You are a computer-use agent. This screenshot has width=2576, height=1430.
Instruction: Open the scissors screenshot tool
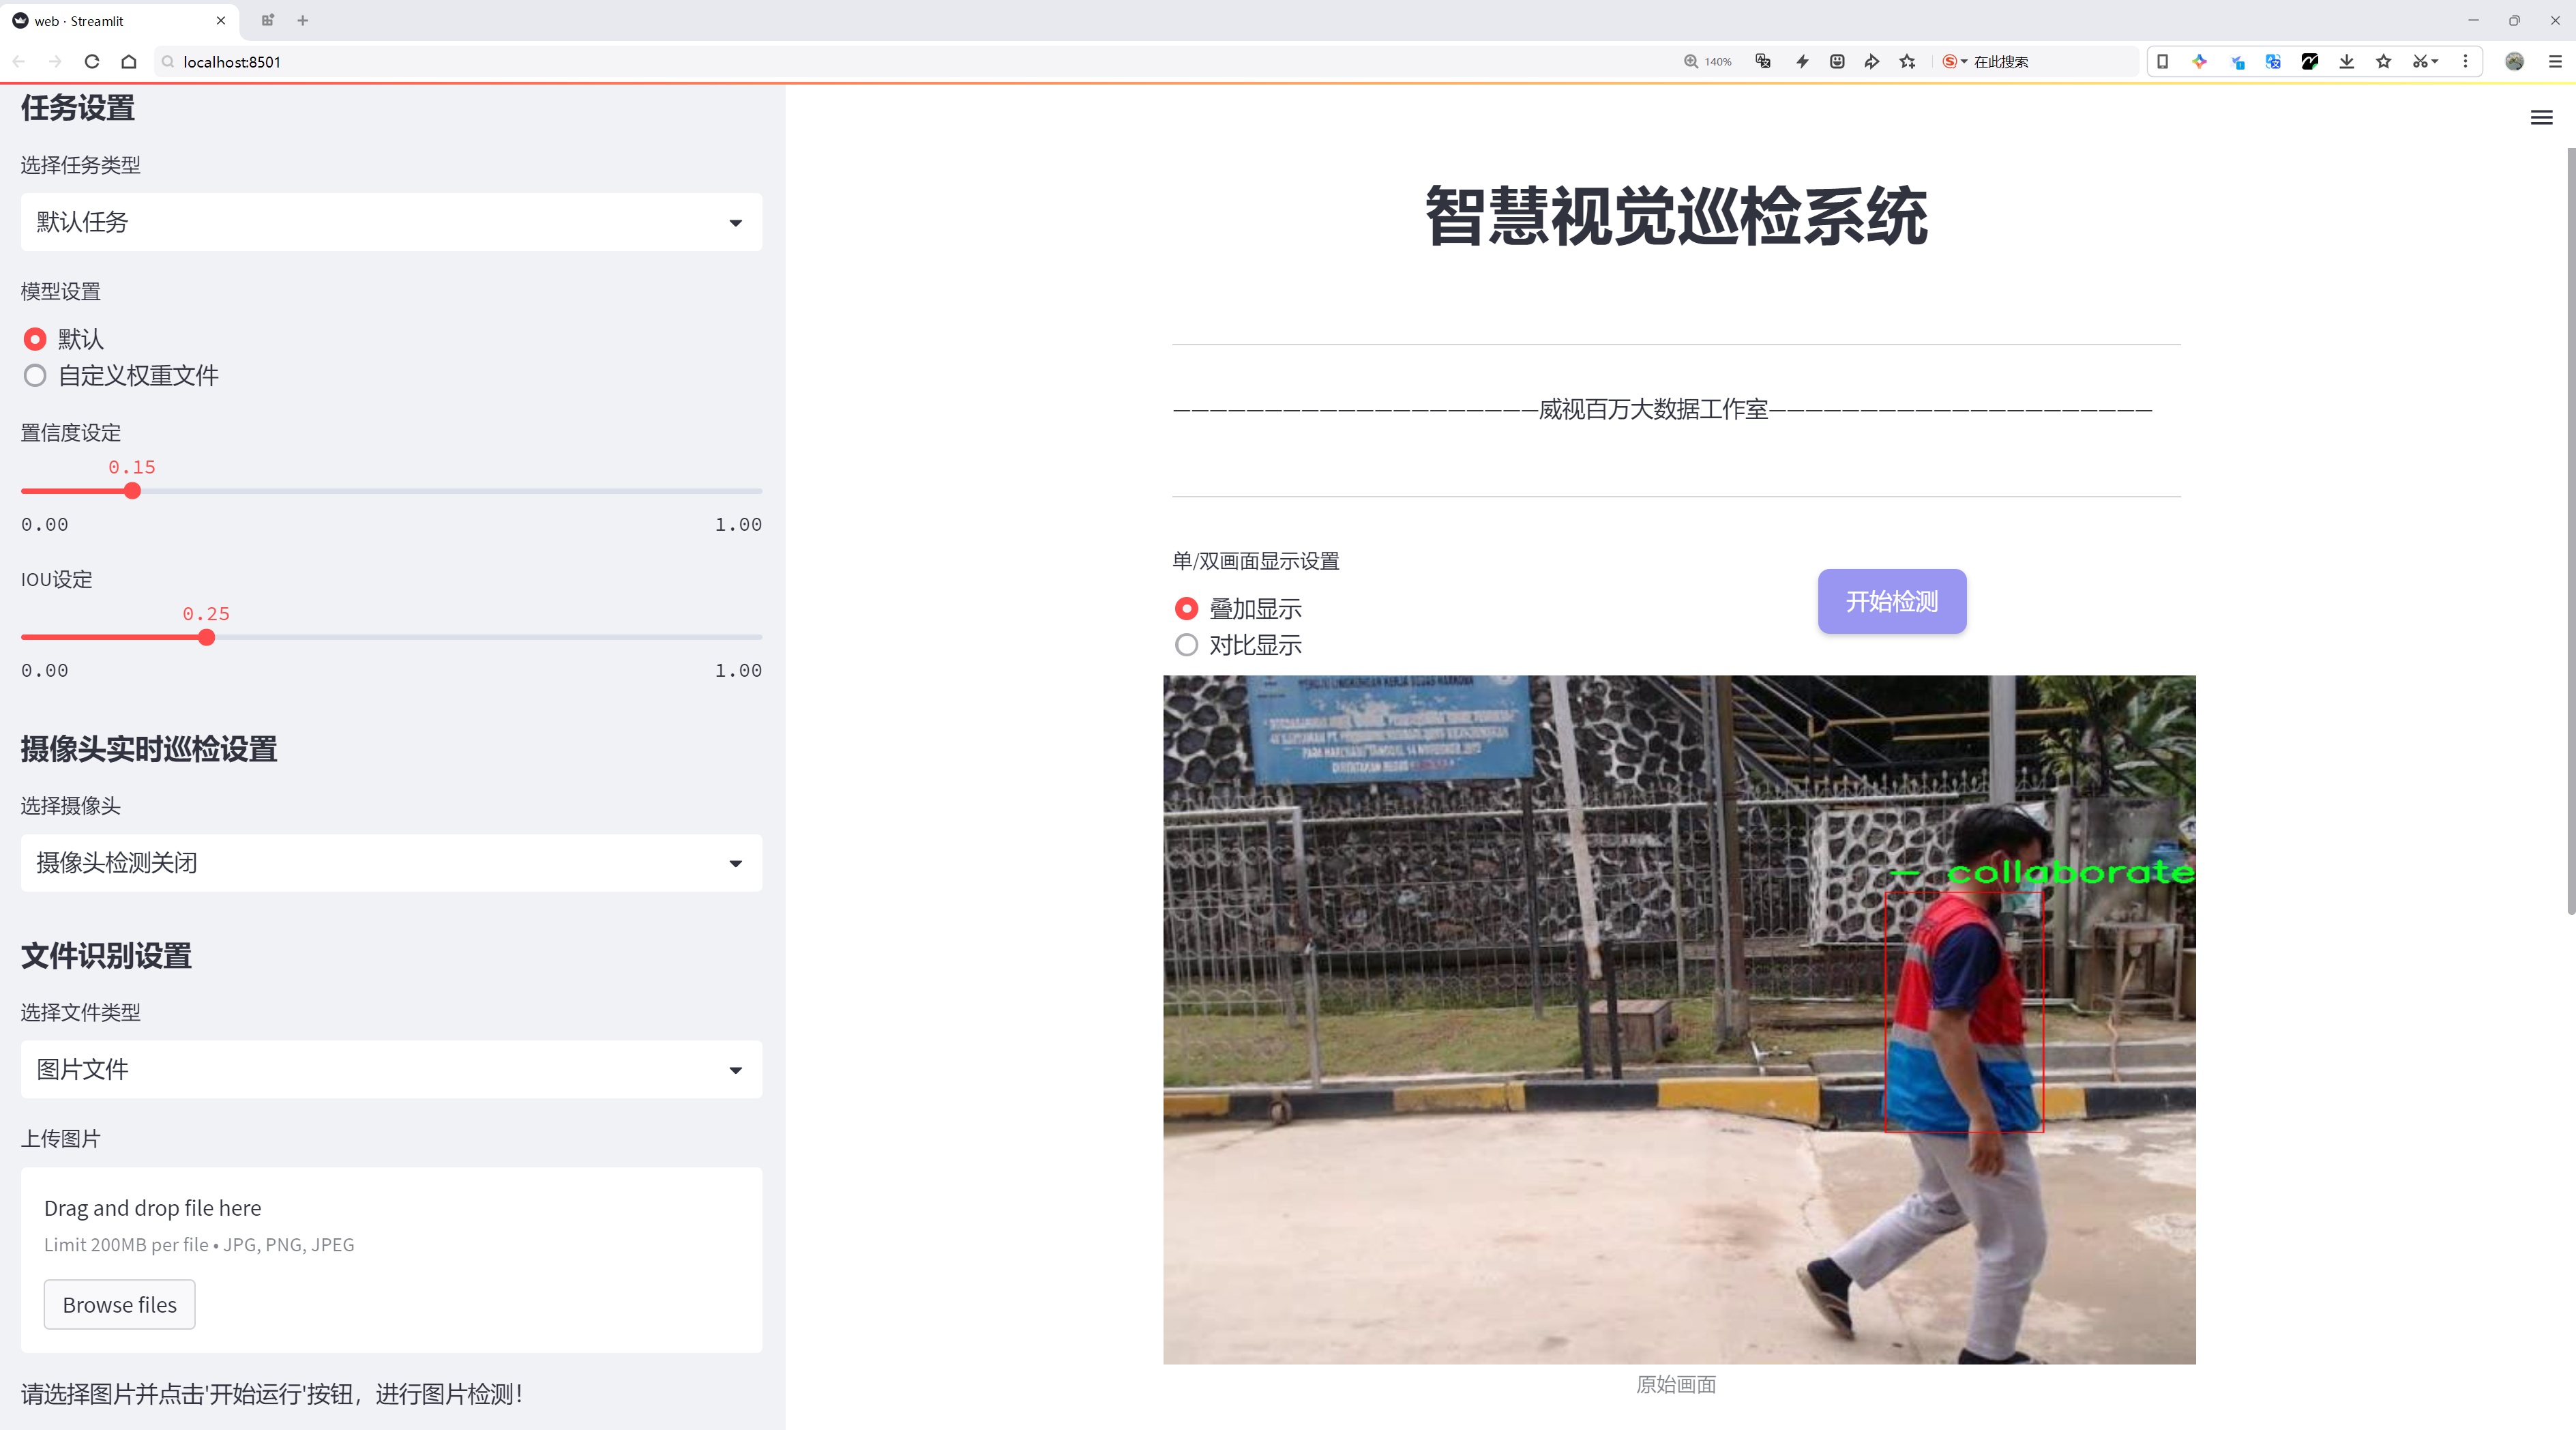pyautogui.click(x=2425, y=62)
